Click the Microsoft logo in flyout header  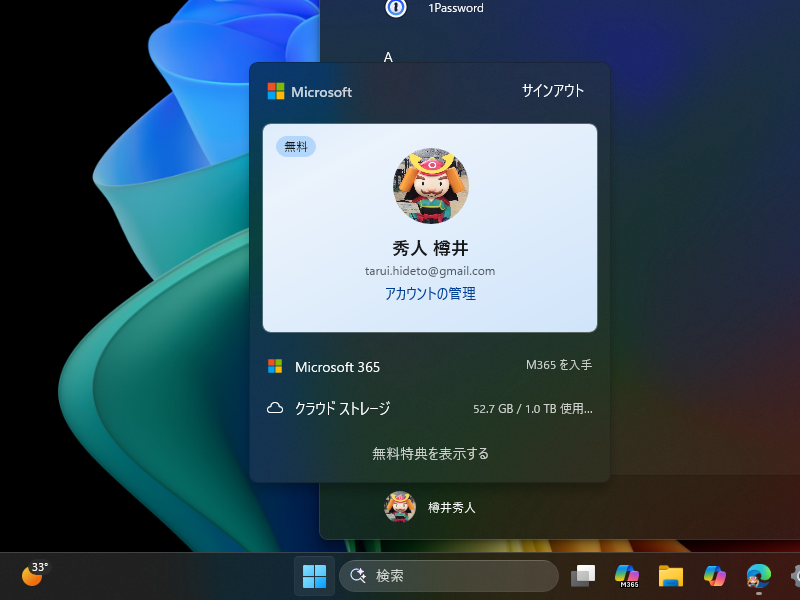tap(276, 91)
